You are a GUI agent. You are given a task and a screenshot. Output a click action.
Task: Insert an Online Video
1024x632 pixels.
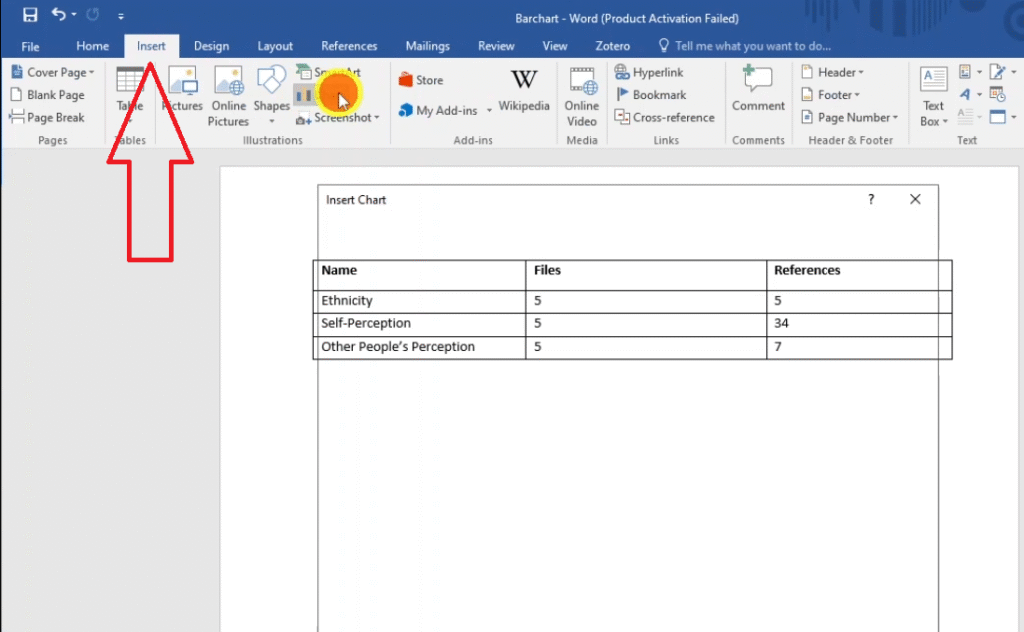click(581, 97)
